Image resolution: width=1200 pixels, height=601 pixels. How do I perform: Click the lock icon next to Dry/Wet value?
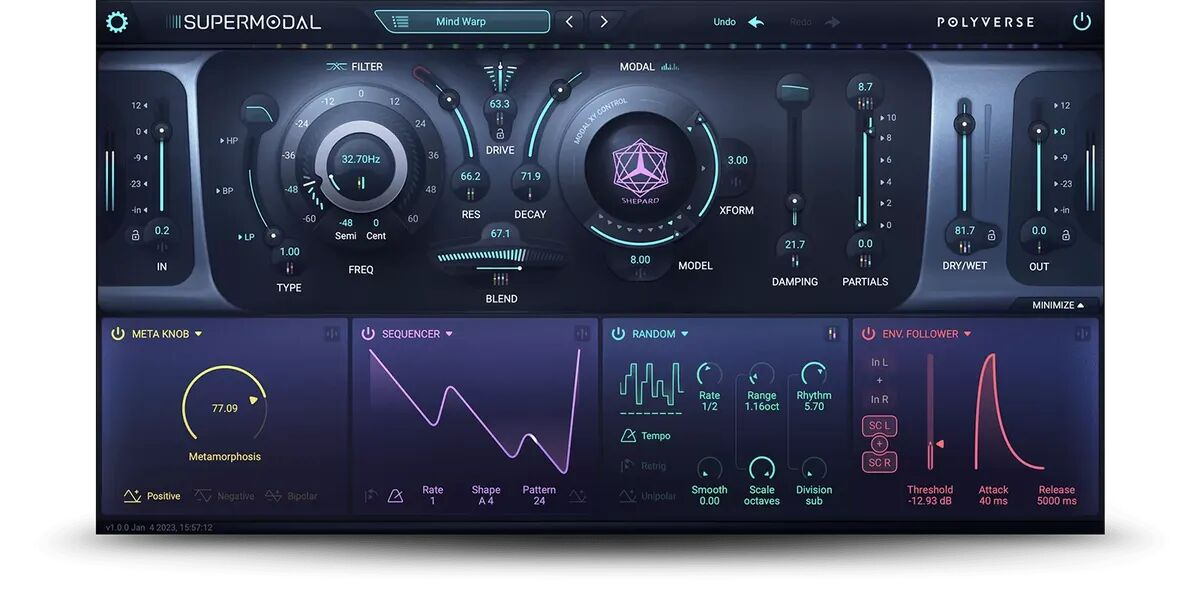pos(991,235)
